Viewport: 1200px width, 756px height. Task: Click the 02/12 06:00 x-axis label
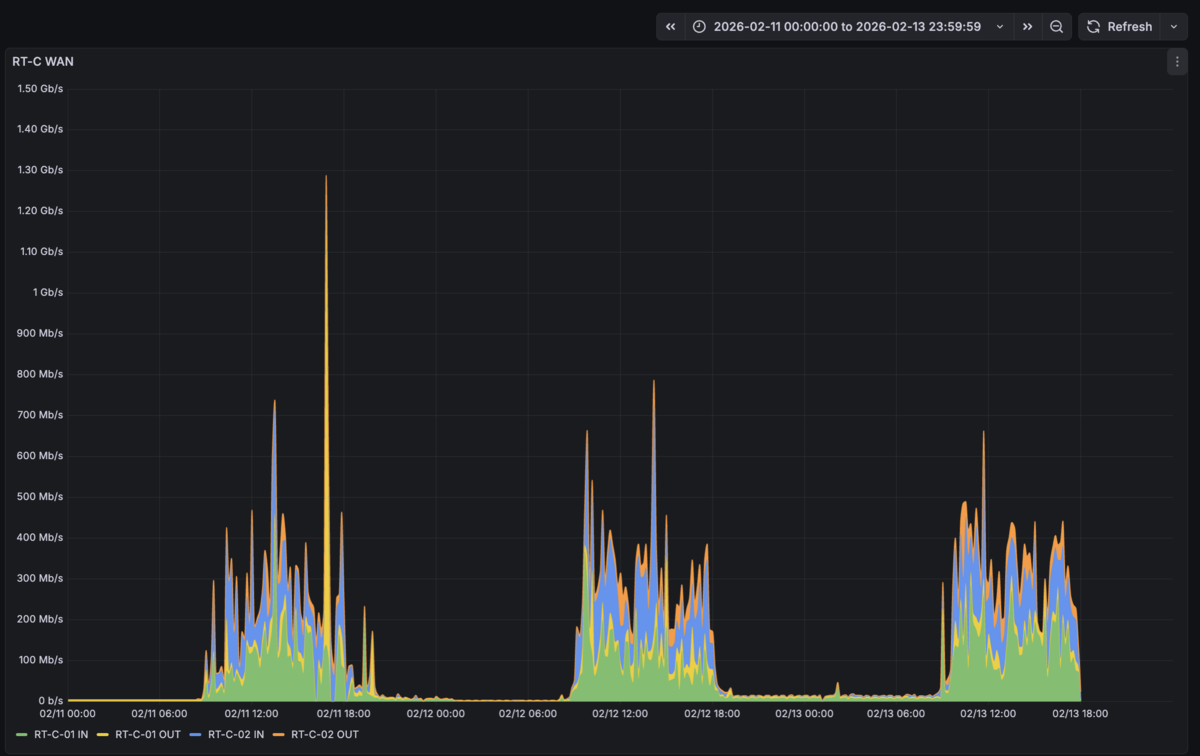pyautogui.click(x=527, y=714)
